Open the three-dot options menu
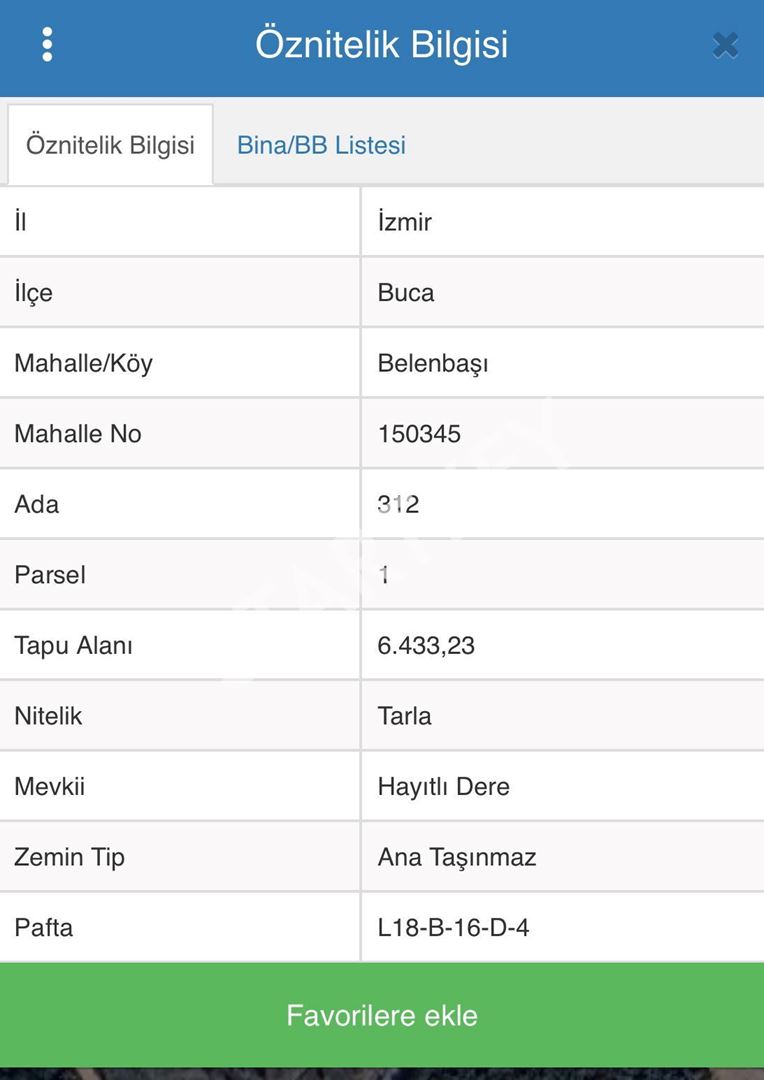 click(x=47, y=45)
